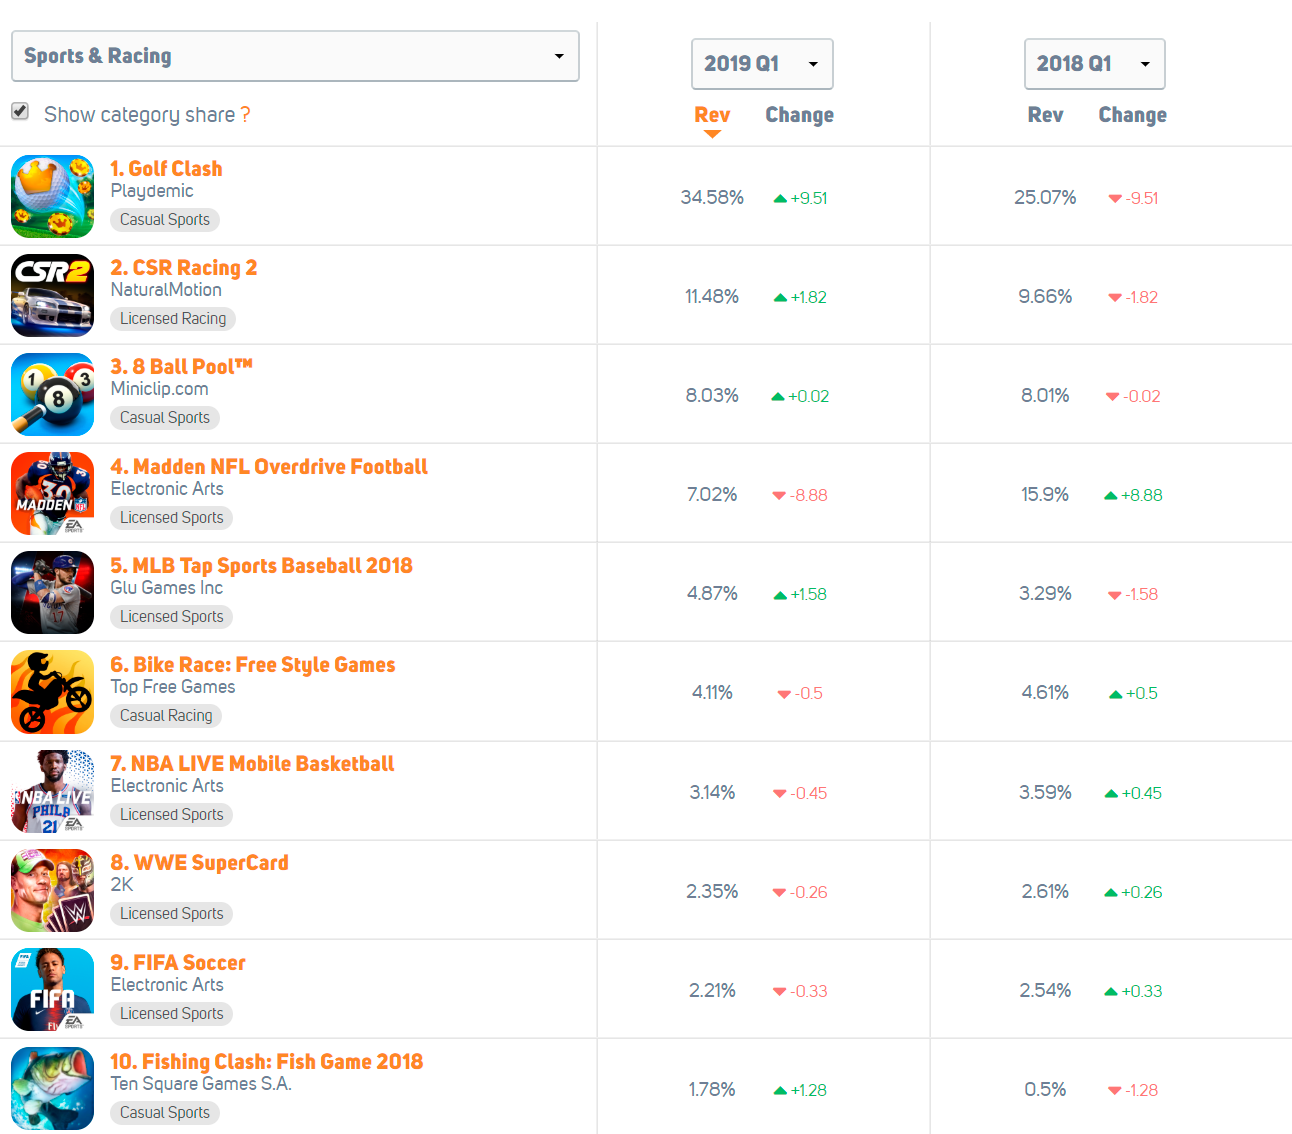The width and height of the screenshot is (1292, 1134).
Task: Click Licensed Sports tag under FIFA Soccer
Action: coord(172,1014)
